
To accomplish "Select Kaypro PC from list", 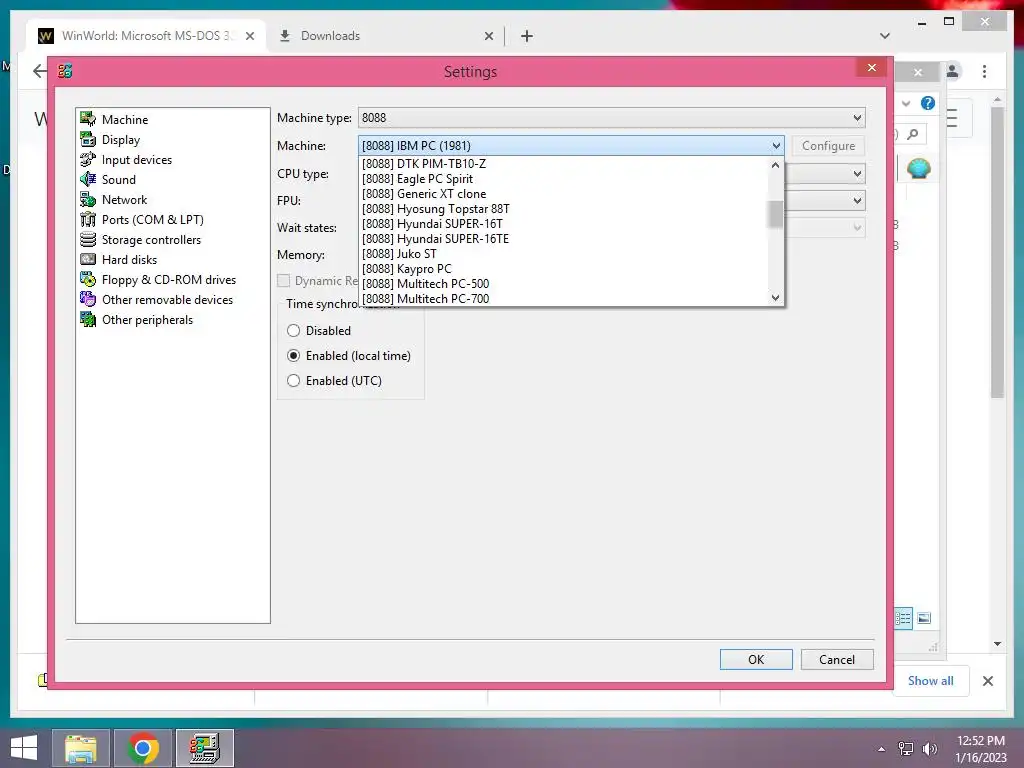I will pos(564,269).
